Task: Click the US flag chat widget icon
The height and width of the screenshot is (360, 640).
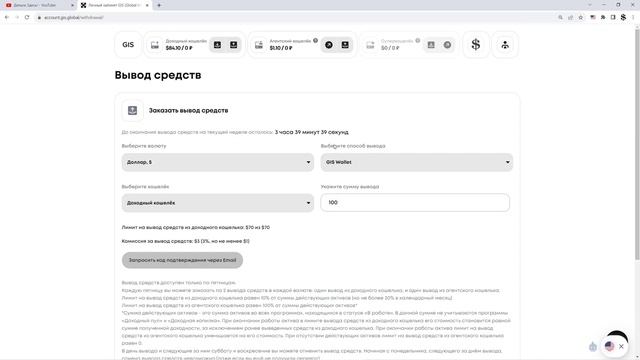Action: pos(609,346)
